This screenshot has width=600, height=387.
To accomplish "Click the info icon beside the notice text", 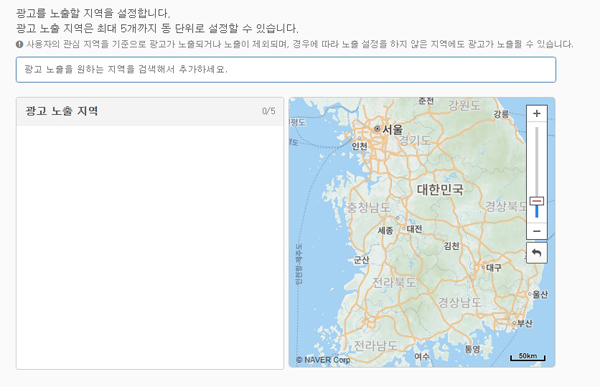I will click(20, 44).
